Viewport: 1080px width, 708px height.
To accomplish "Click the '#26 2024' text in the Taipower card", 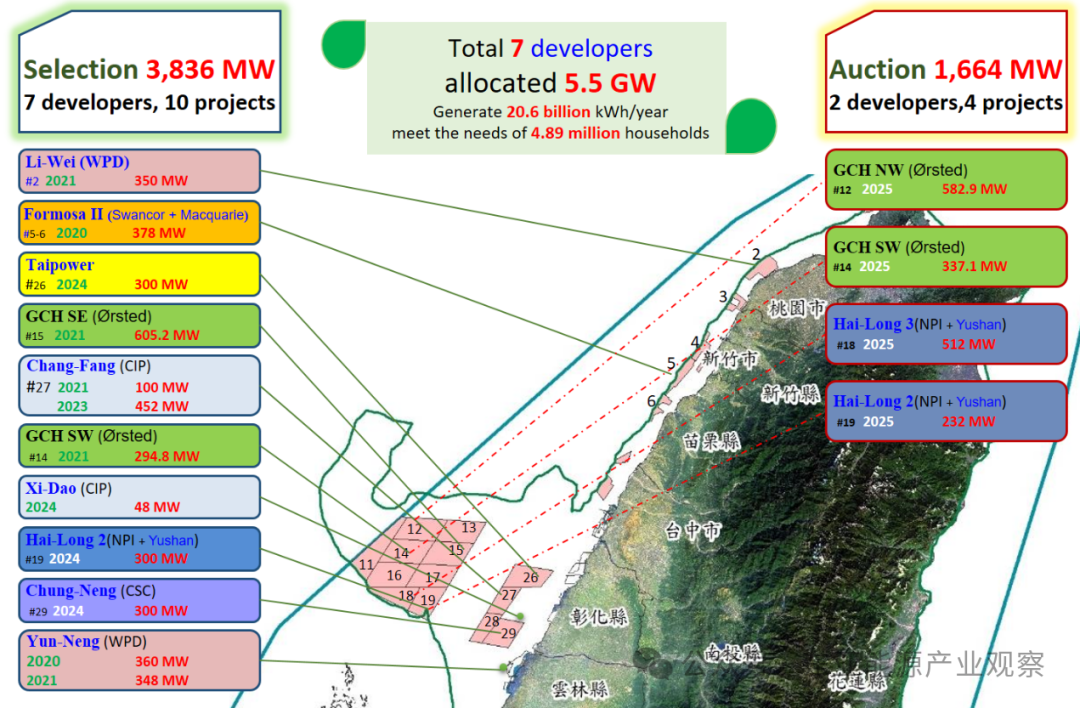I will coord(56,284).
